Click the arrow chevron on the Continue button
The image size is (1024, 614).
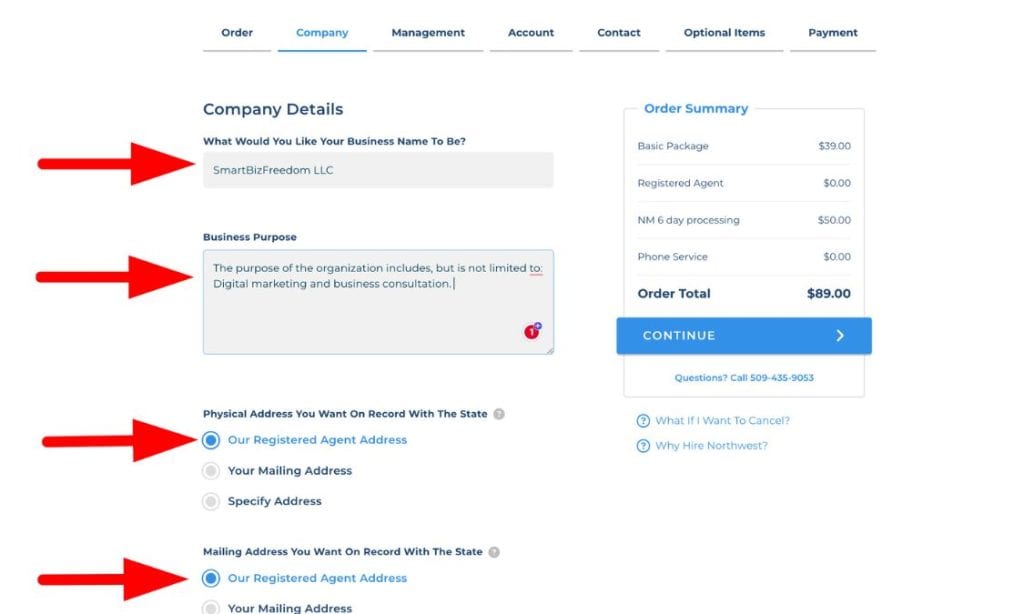coord(840,336)
